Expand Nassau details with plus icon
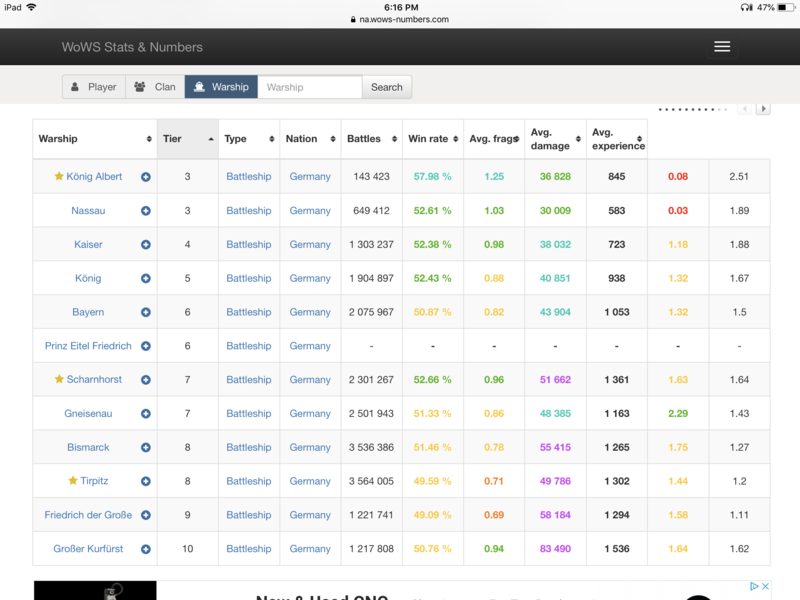This screenshot has height=600, width=800. point(146,211)
